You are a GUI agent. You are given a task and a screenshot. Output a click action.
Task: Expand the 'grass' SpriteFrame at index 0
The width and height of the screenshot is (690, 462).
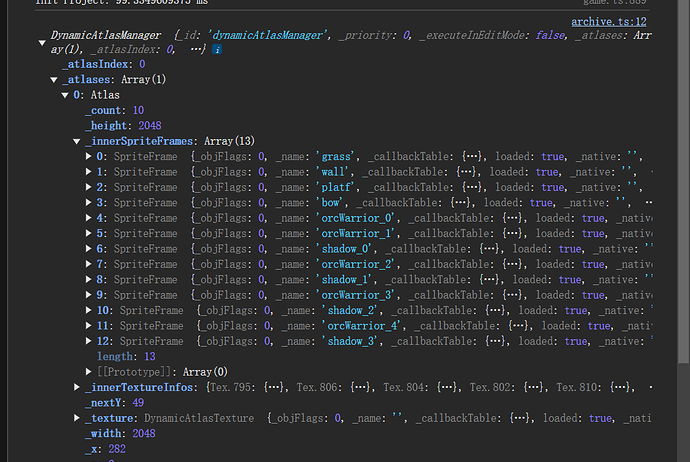click(90, 157)
